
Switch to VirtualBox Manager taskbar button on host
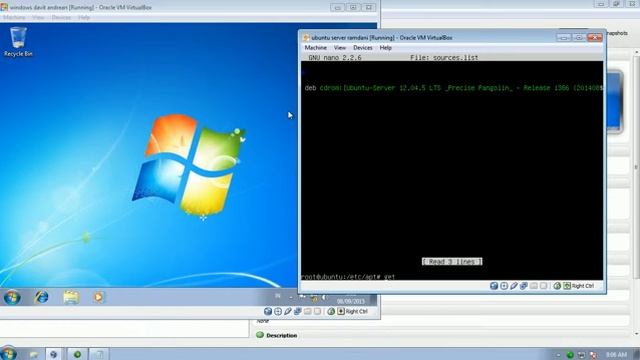[53, 354]
